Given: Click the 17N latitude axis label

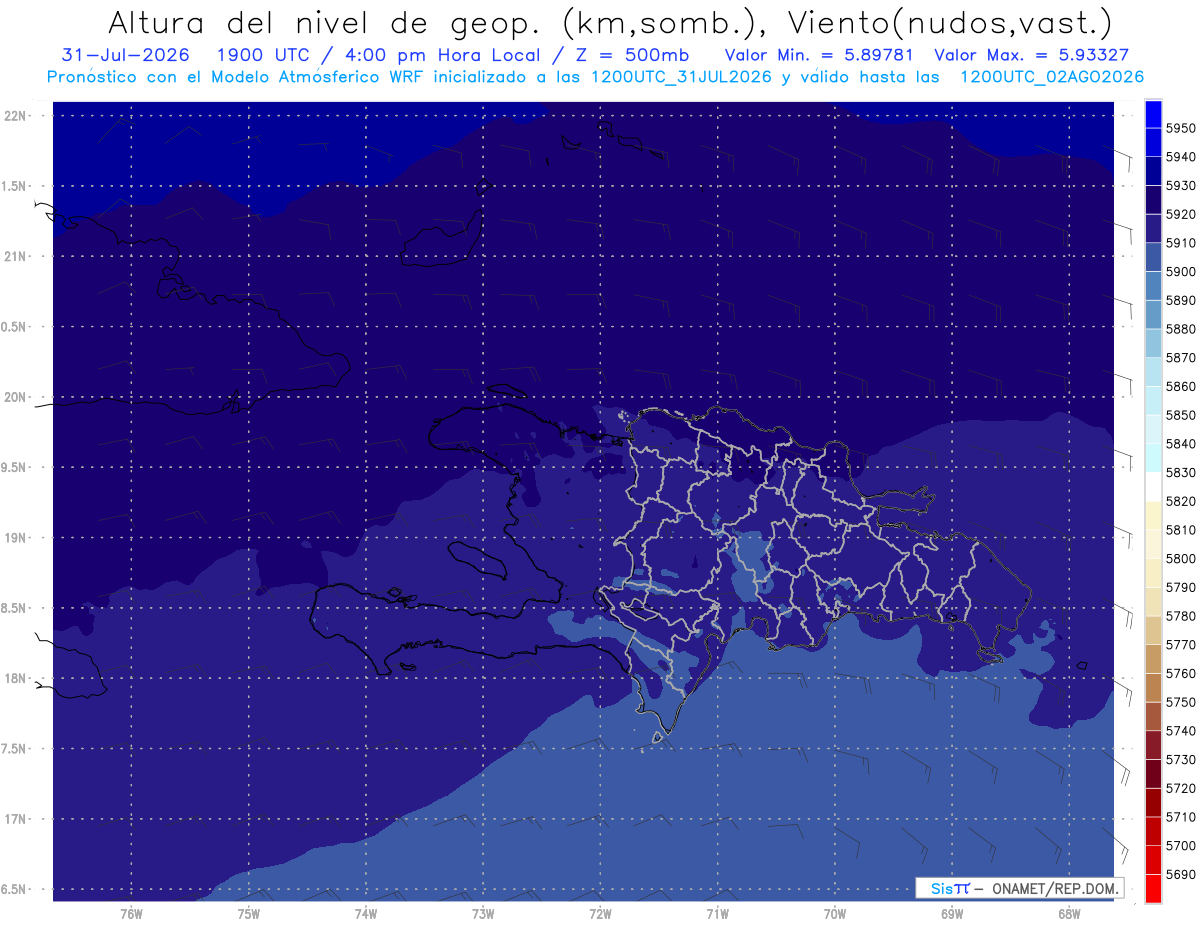Looking at the screenshot, I should coord(14,819).
